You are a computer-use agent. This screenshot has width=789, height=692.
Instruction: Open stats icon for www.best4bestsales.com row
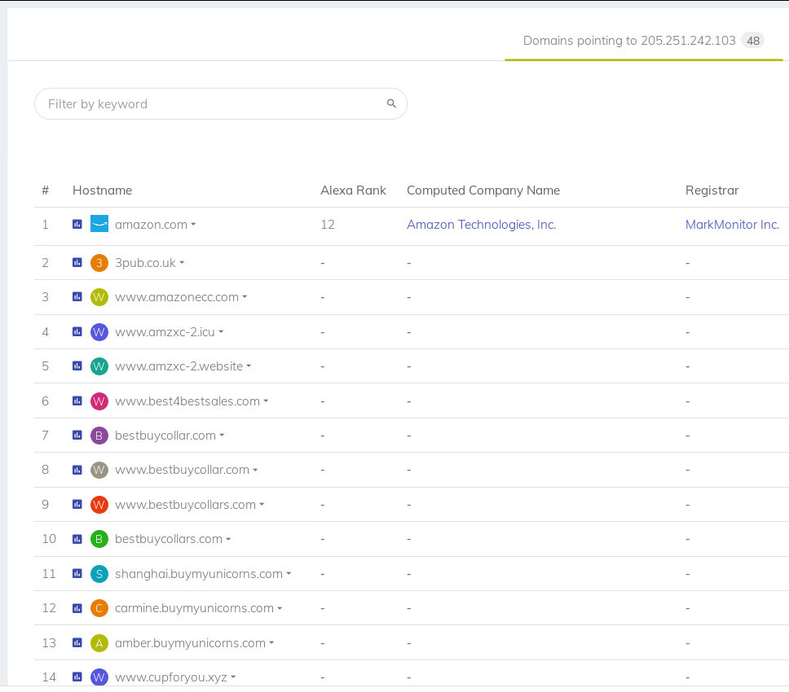click(x=77, y=401)
